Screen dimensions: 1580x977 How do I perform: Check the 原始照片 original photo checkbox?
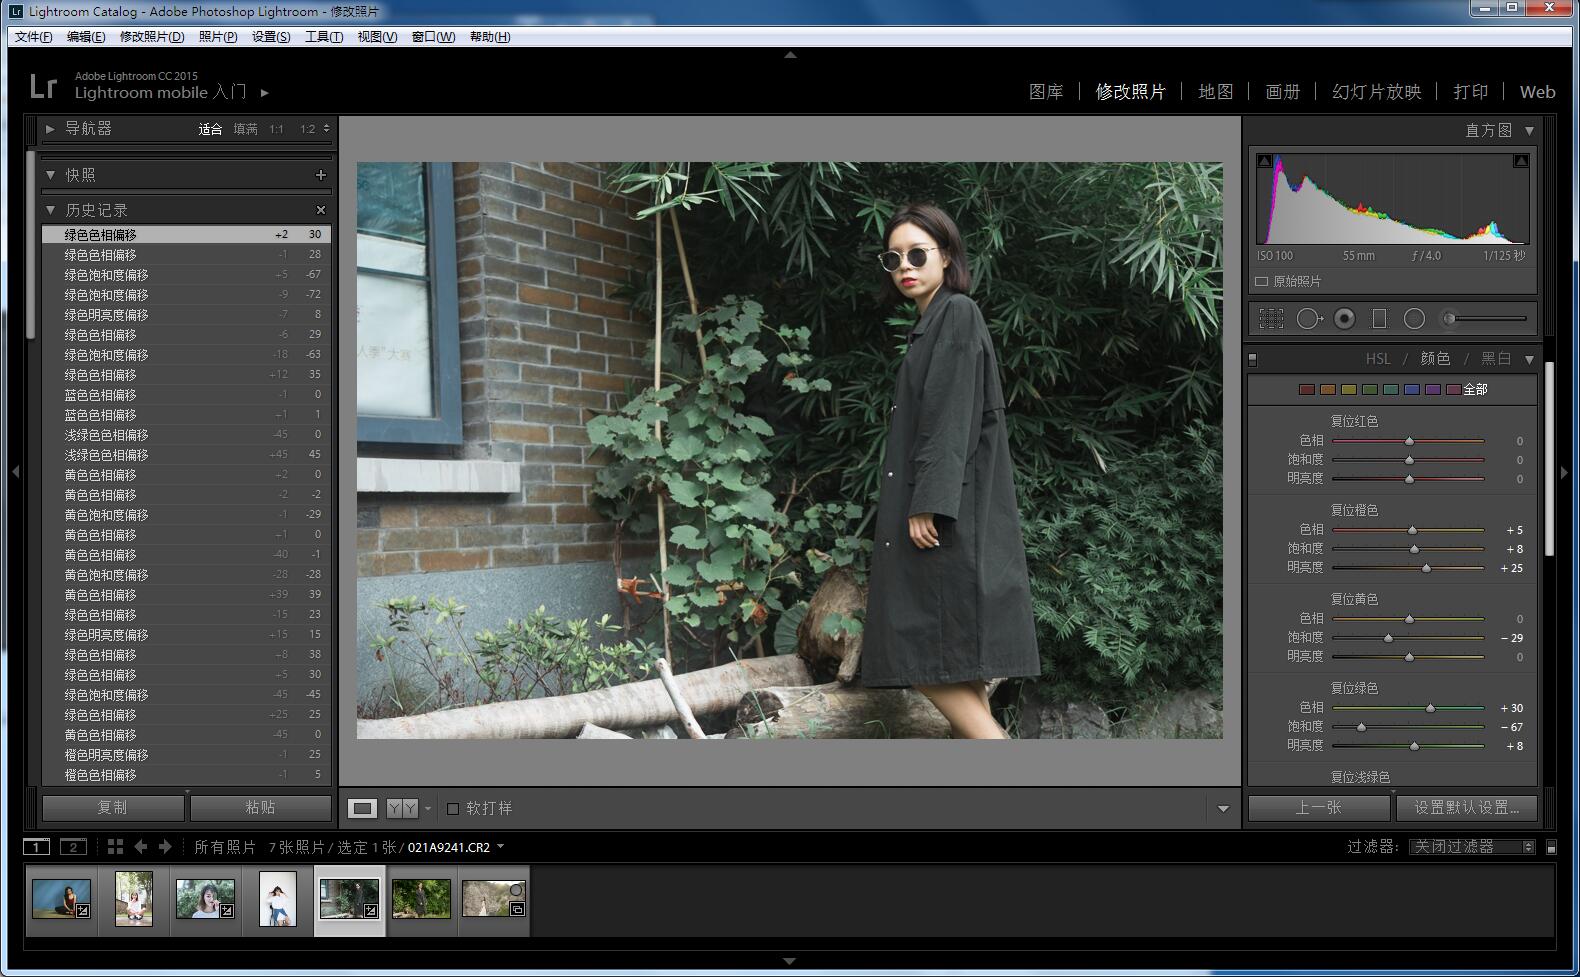point(1262,282)
